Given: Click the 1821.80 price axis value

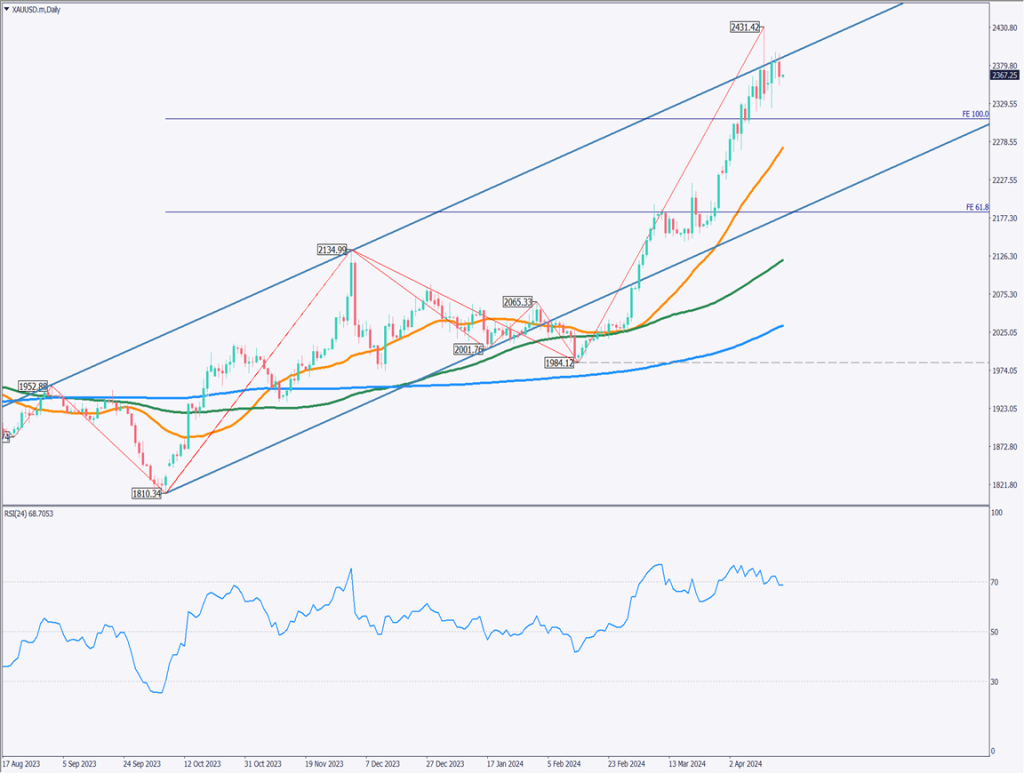Looking at the screenshot, I should 1004,485.
